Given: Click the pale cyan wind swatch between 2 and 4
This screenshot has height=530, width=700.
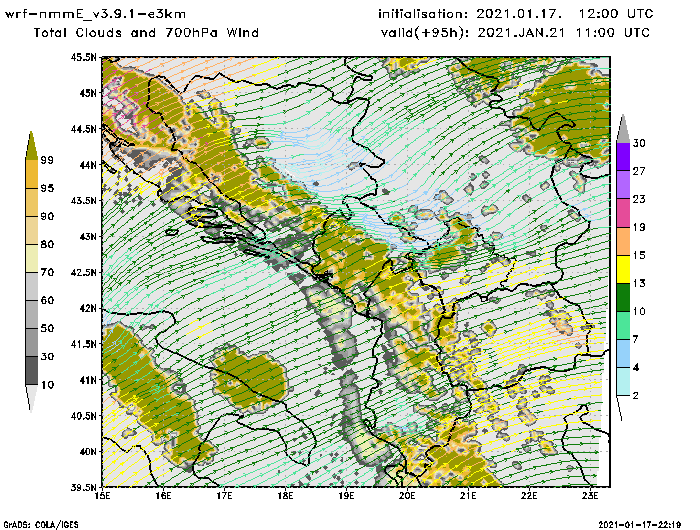Looking at the screenshot, I should (623, 381).
